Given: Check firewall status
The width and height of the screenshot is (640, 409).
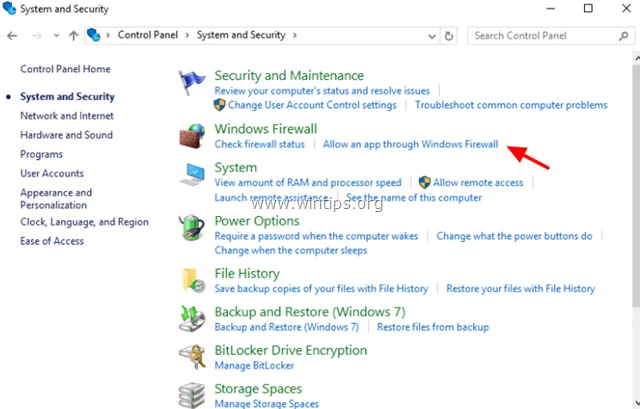Looking at the screenshot, I should click(260, 144).
